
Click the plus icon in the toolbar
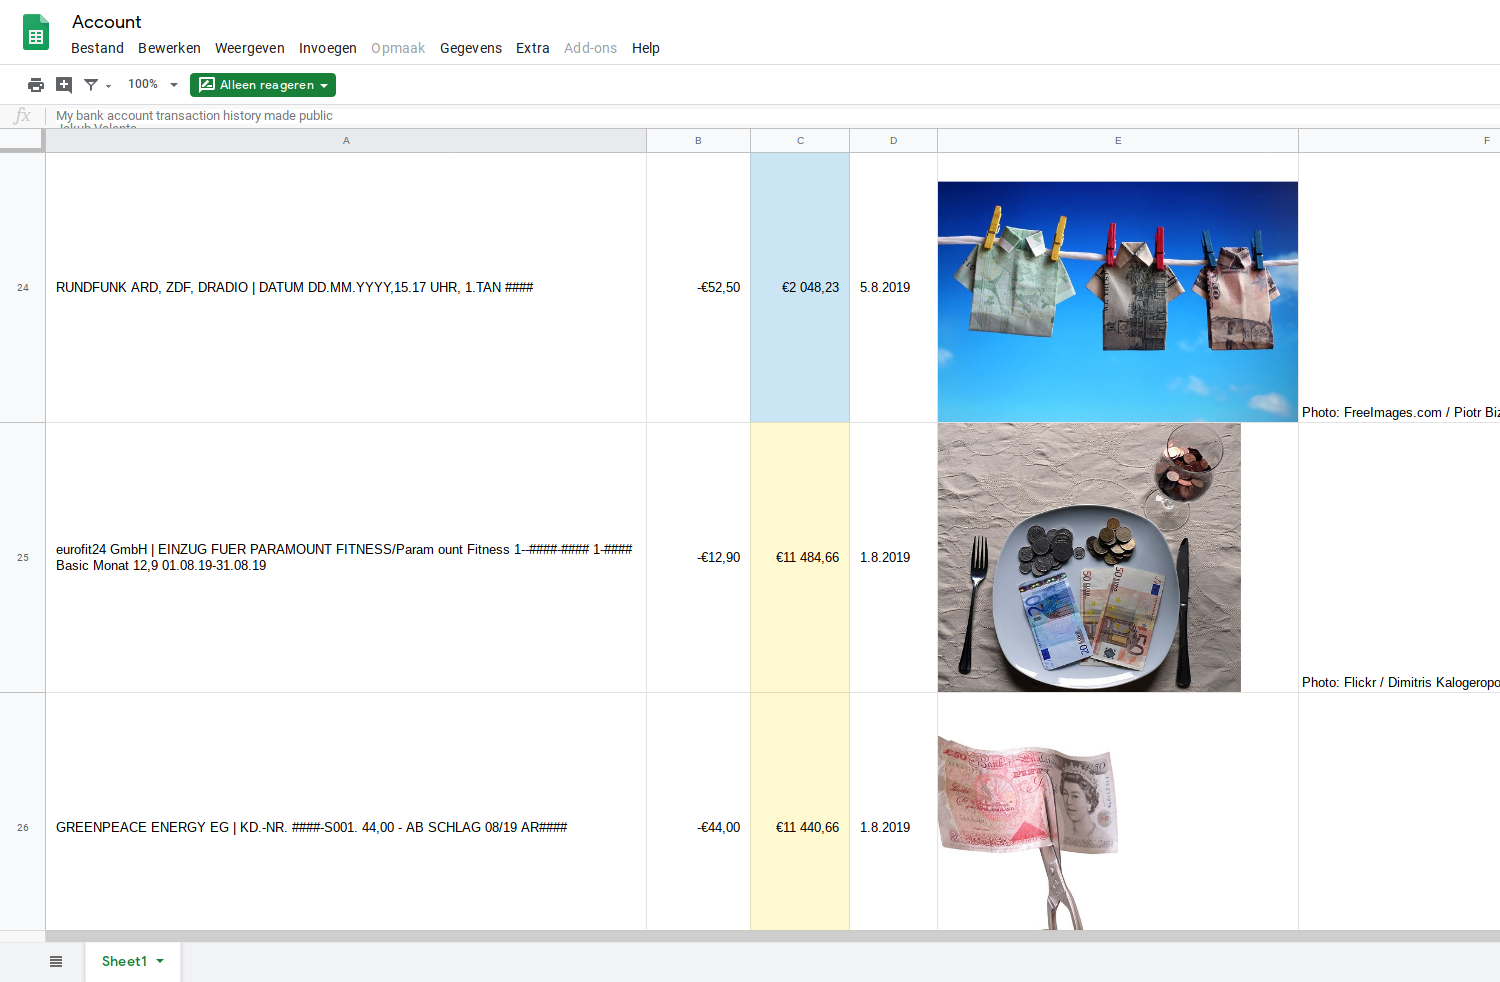click(x=64, y=85)
